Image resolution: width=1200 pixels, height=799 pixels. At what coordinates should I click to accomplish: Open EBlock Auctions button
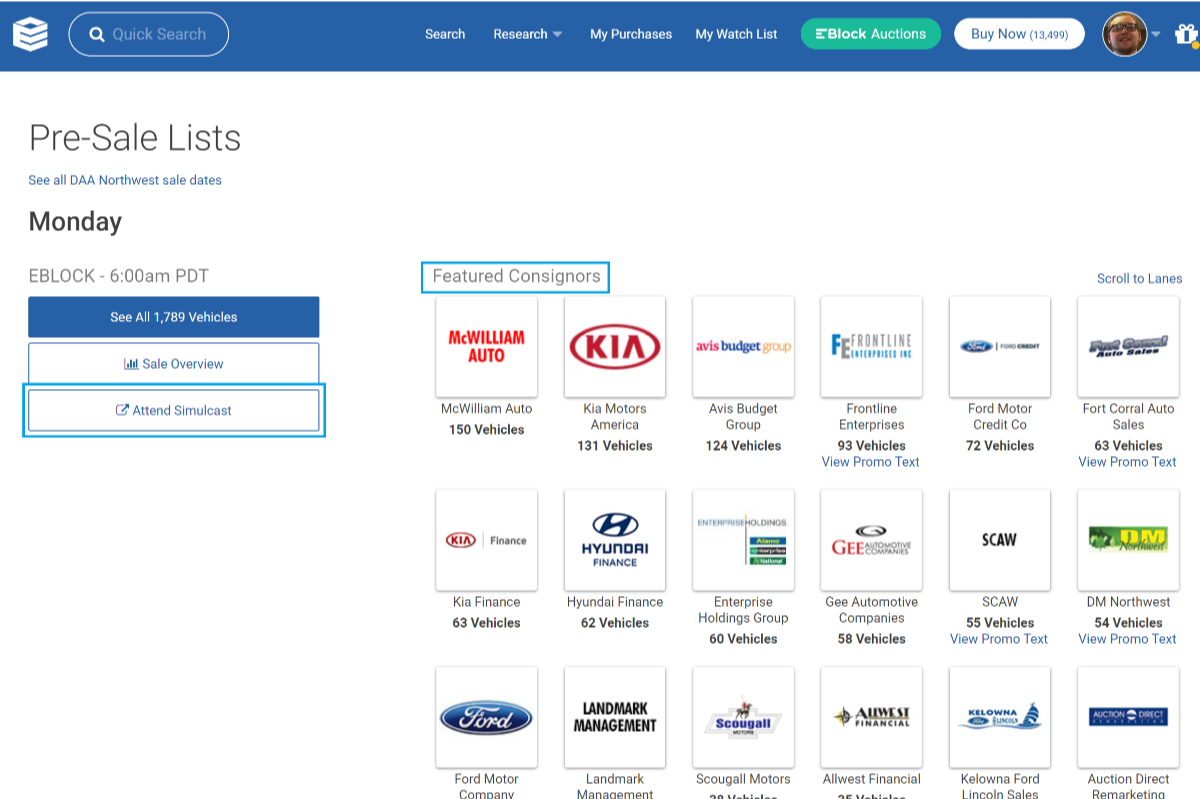[x=871, y=34]
